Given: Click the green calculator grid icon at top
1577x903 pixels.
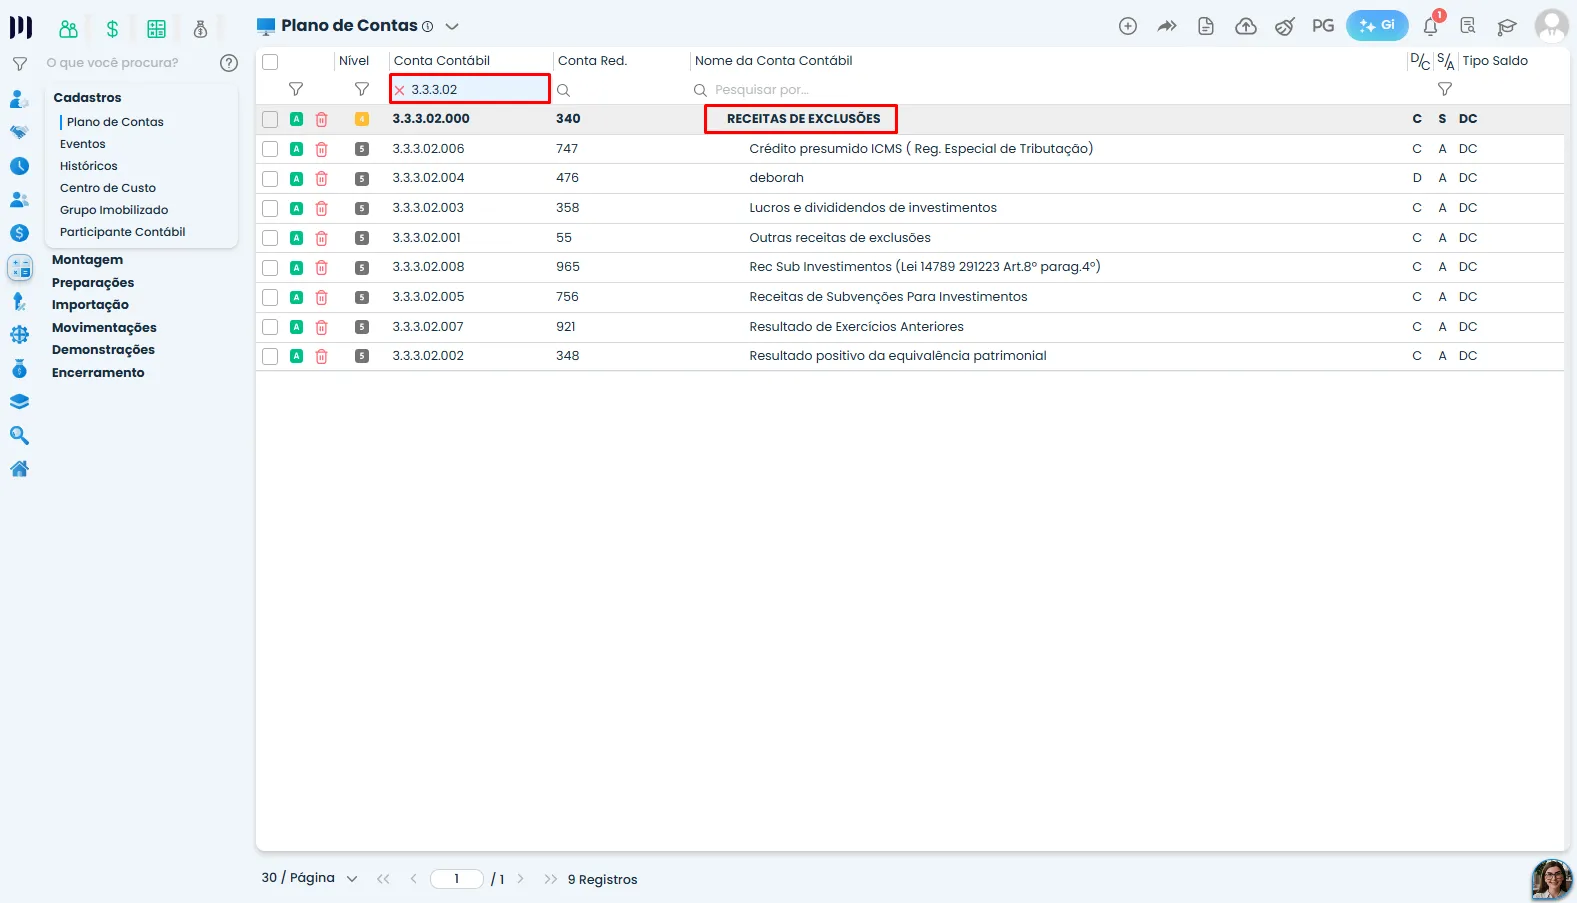Looking at the screenshot, I should coord(157,29).
